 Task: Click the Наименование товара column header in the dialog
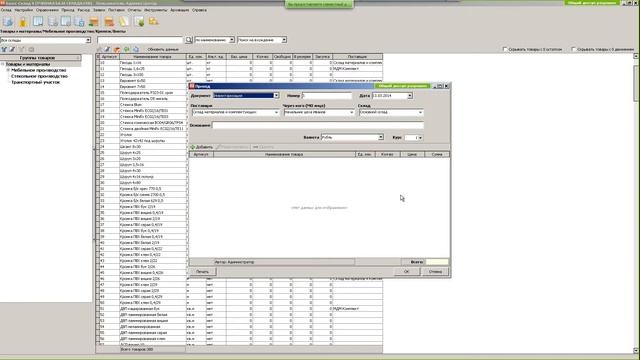coord(284,154)
